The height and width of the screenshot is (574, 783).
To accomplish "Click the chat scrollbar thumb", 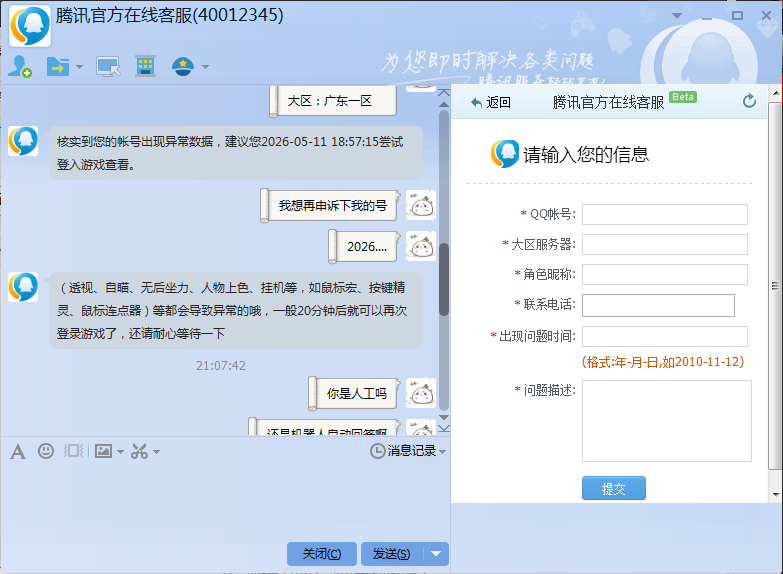I will (x=443, y=279).
